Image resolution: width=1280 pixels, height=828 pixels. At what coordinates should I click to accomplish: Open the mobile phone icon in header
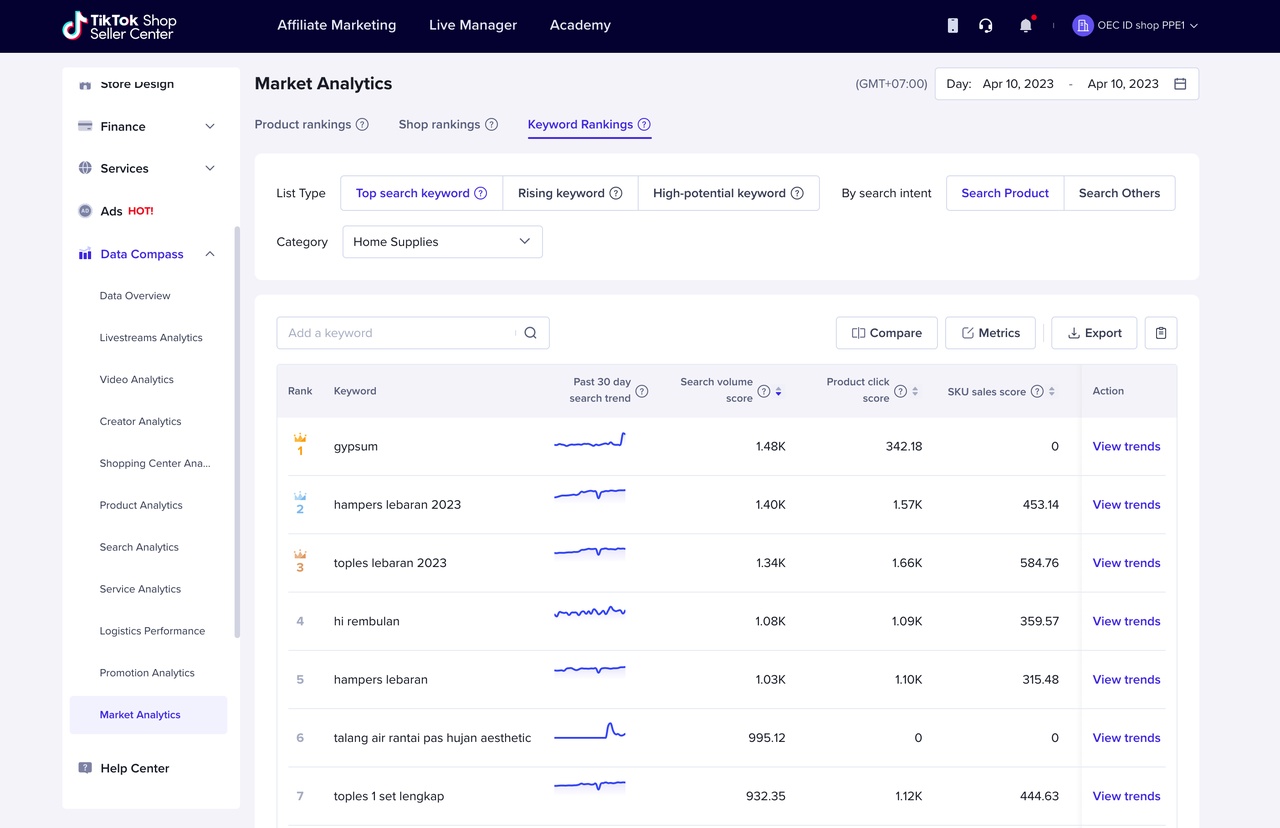click(x=952, y=25)
